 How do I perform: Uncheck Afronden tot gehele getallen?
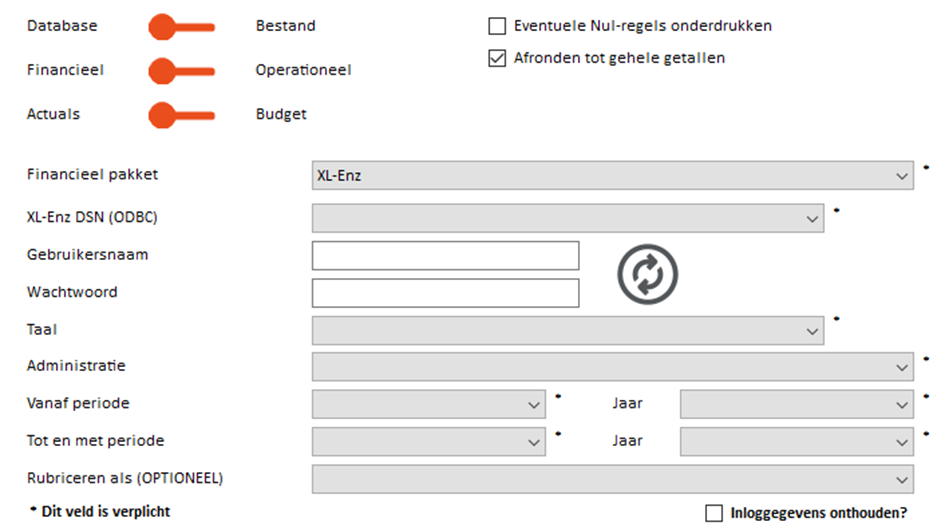coord(497,58)
